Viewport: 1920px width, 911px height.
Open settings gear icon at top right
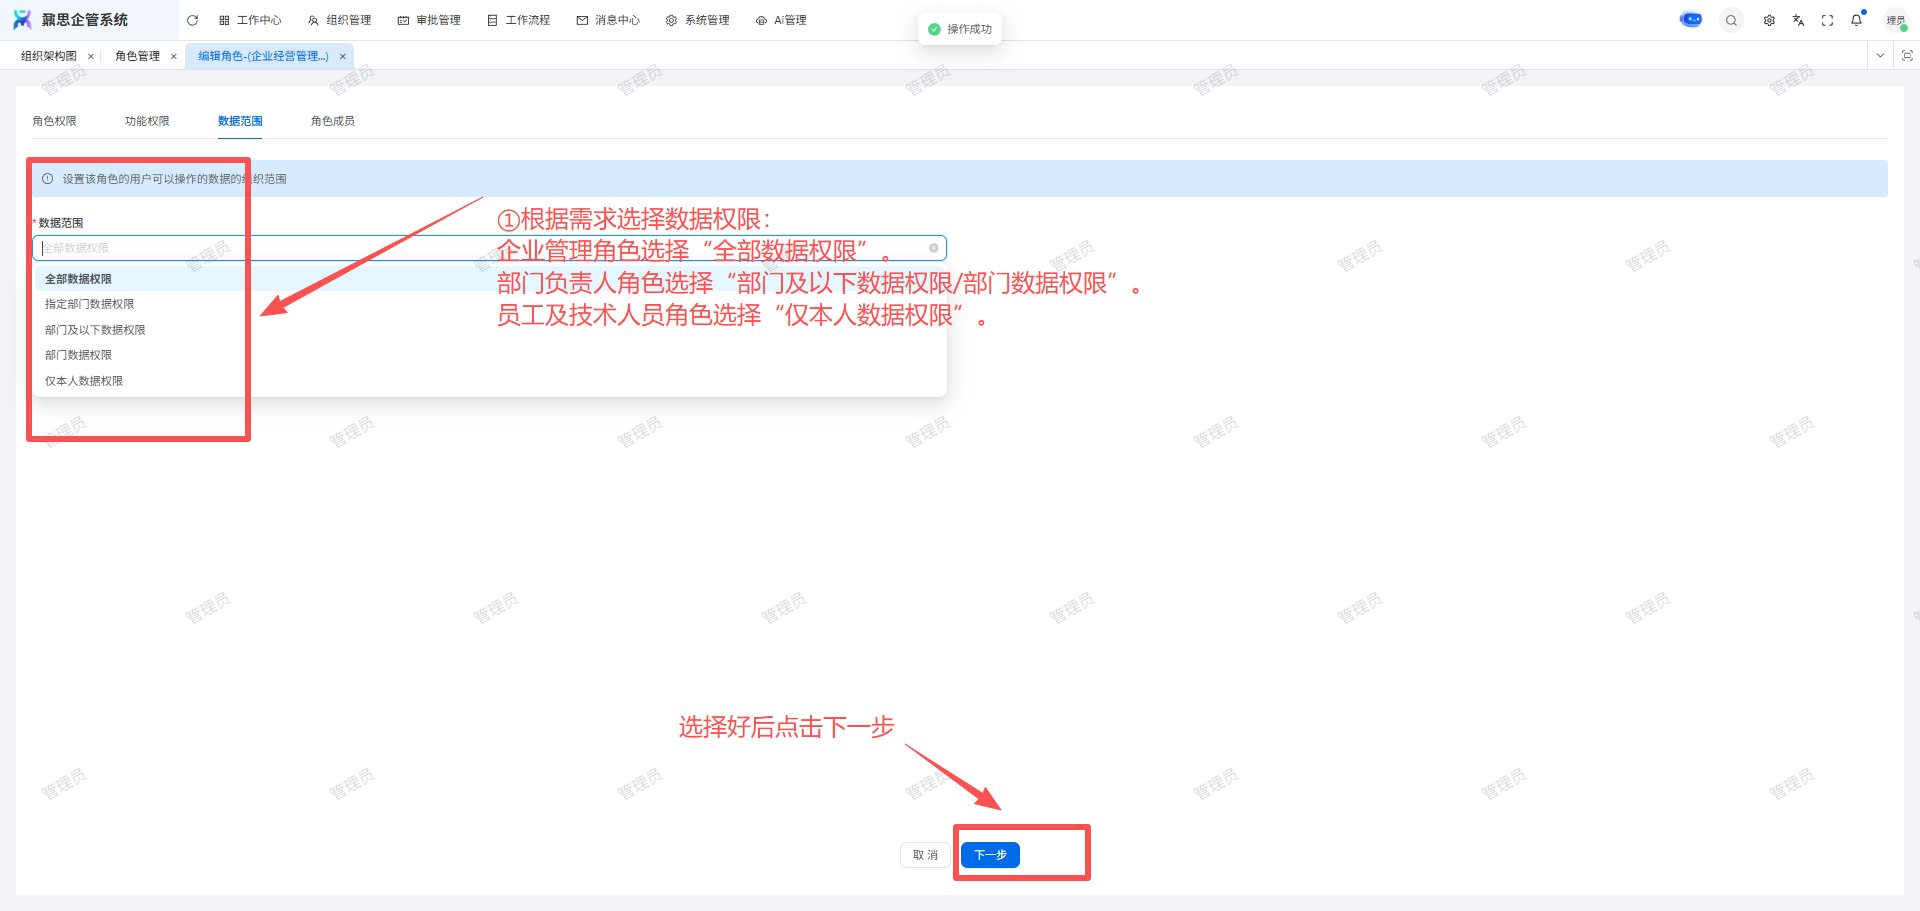click(x=1769, y=20)
